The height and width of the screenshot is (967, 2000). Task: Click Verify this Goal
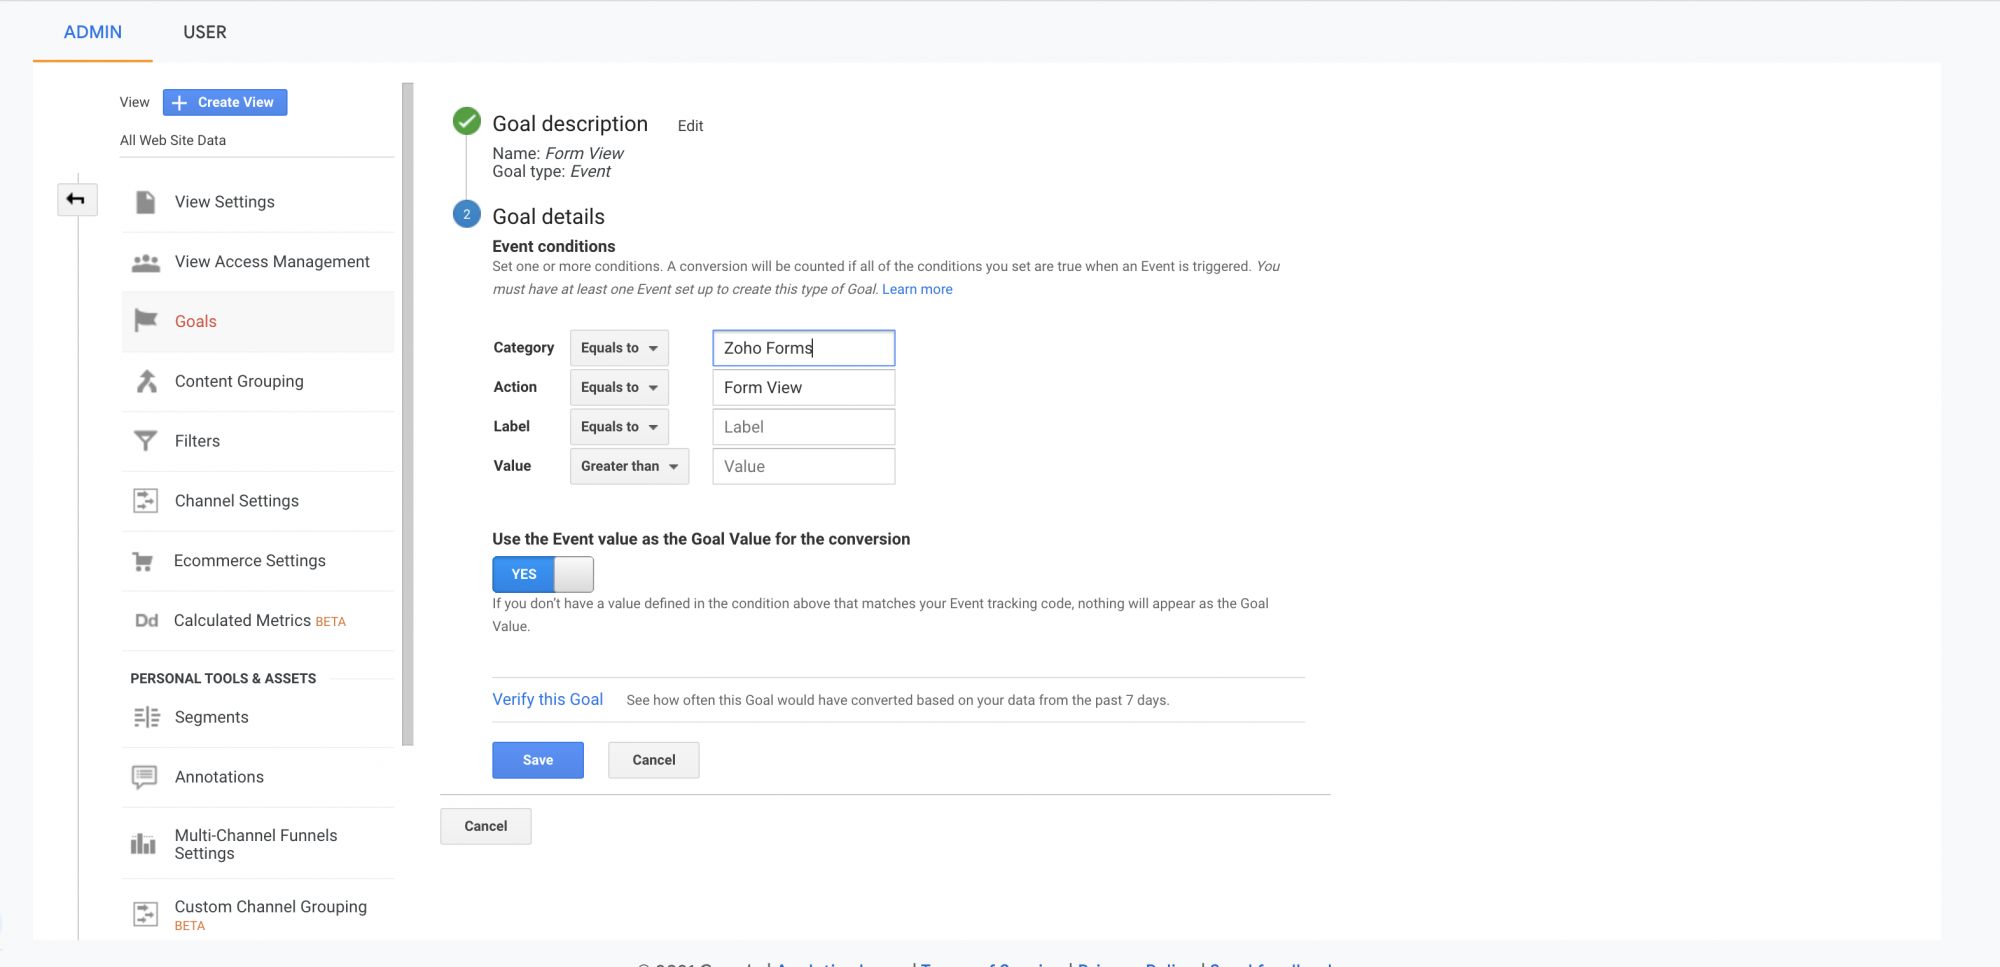click(547, 699)
